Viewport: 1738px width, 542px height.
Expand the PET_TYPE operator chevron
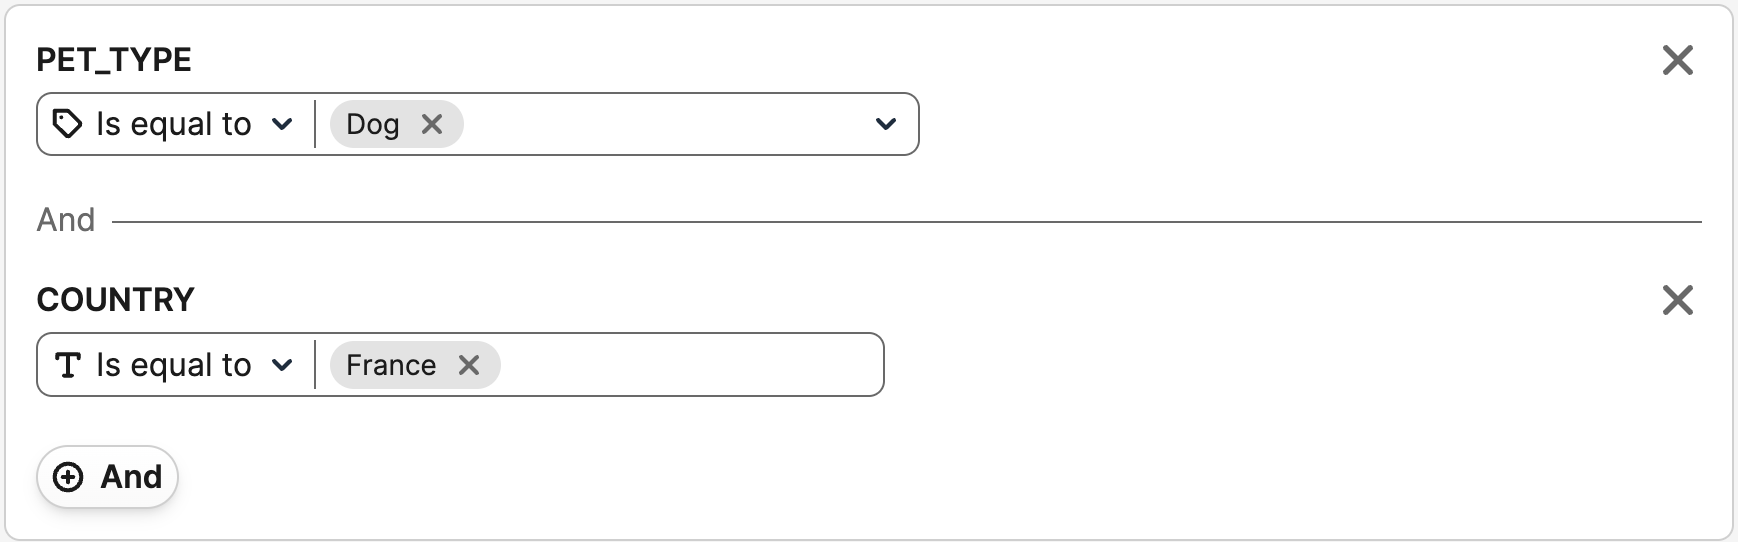click(282, 124)
